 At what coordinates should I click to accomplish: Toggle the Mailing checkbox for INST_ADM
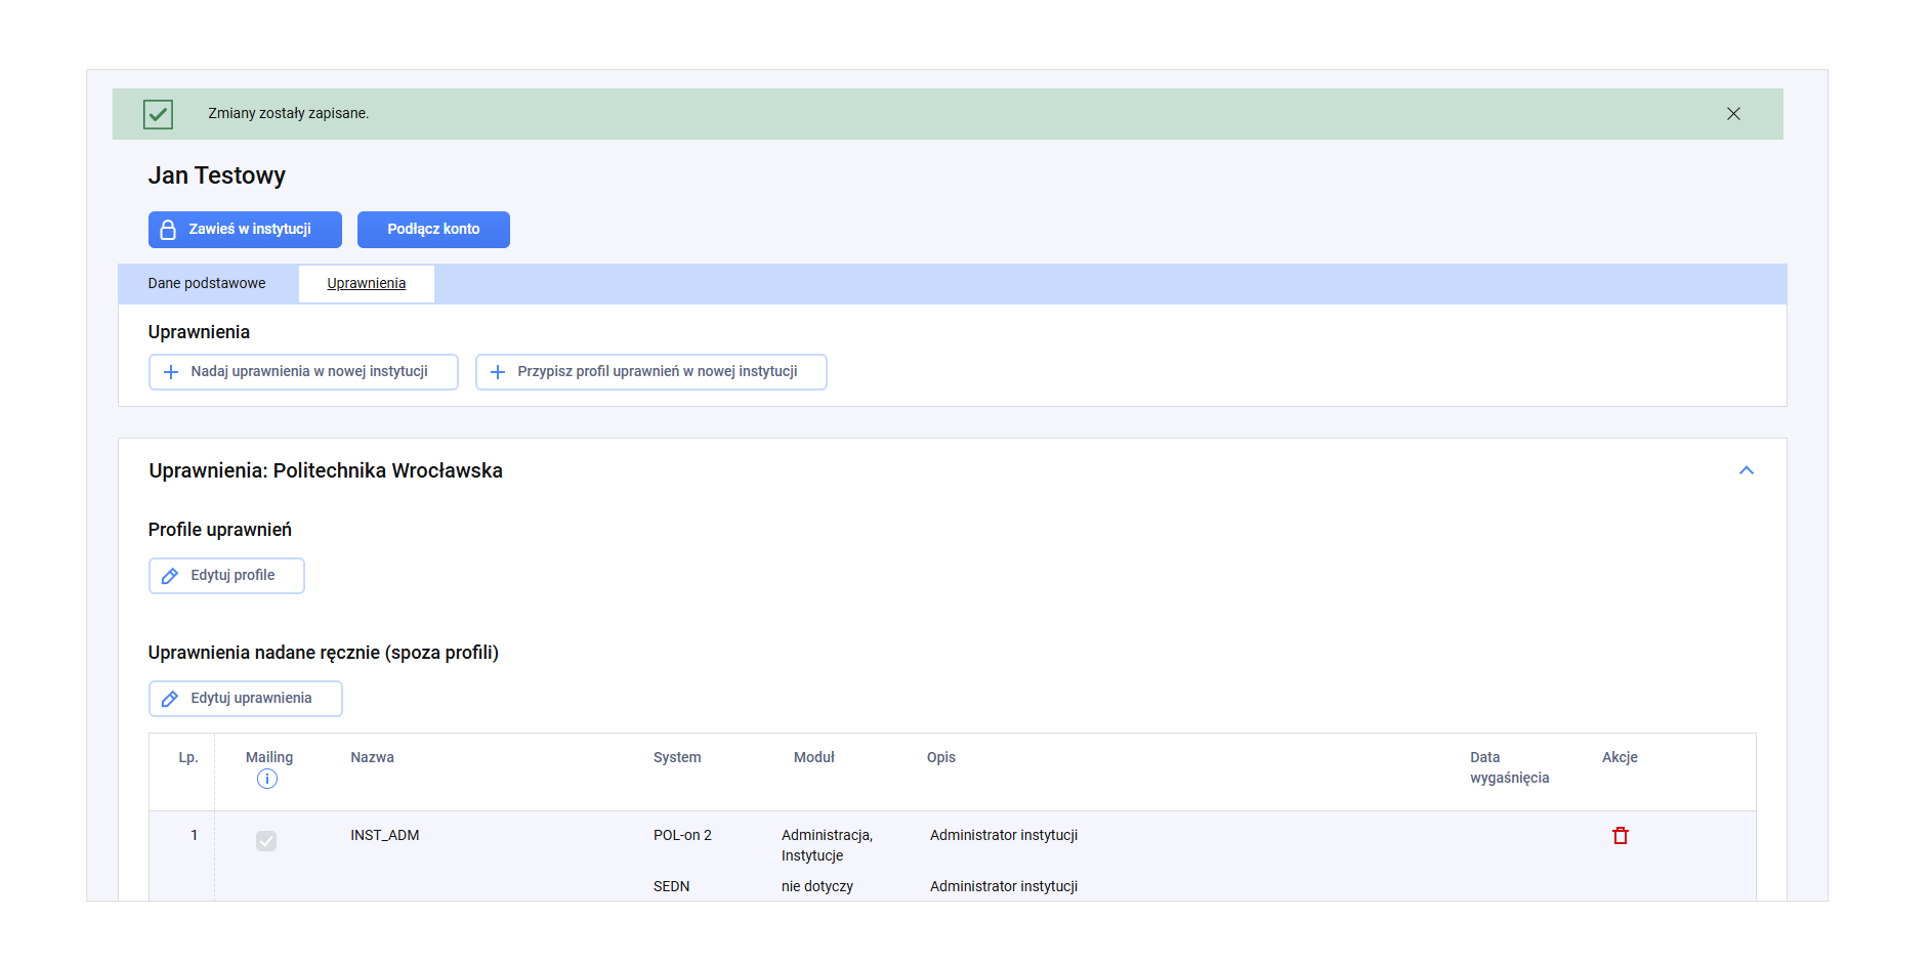coord(266,841)
